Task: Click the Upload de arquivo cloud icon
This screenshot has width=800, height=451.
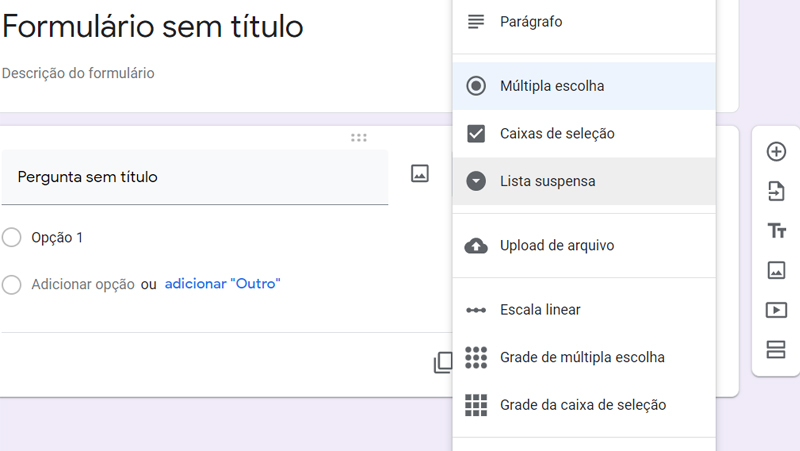Action: tap(476, 245)
